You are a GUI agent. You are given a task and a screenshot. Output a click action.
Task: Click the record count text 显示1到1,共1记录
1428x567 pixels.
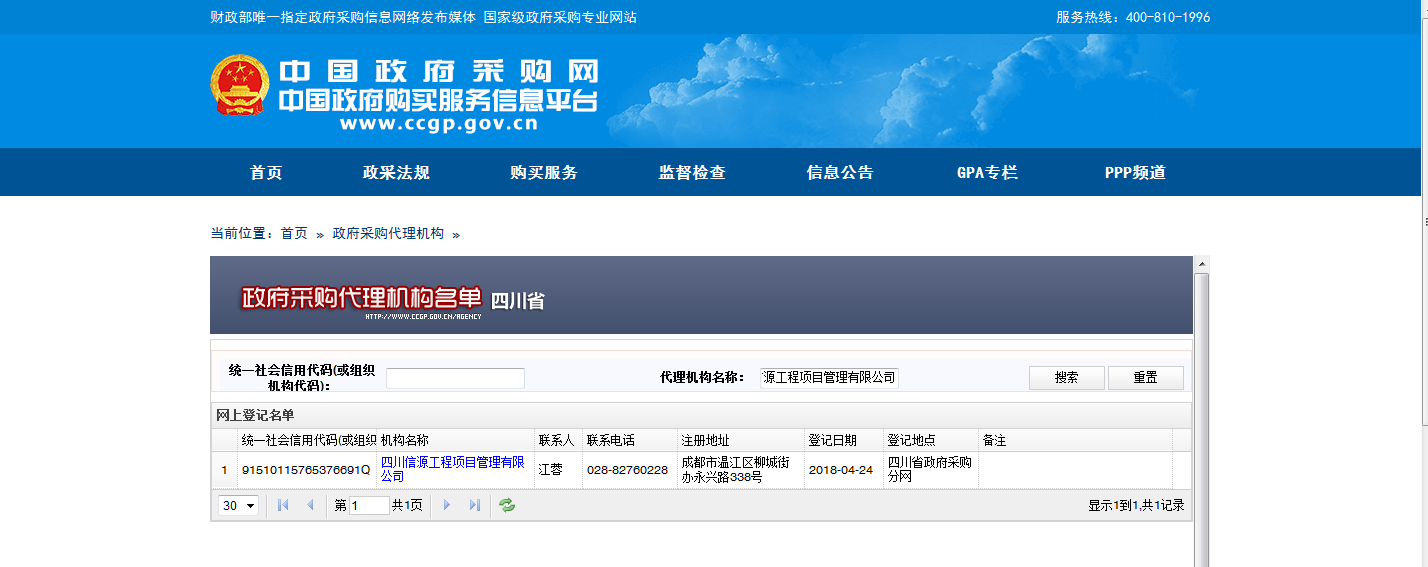tap(1136, 506)
